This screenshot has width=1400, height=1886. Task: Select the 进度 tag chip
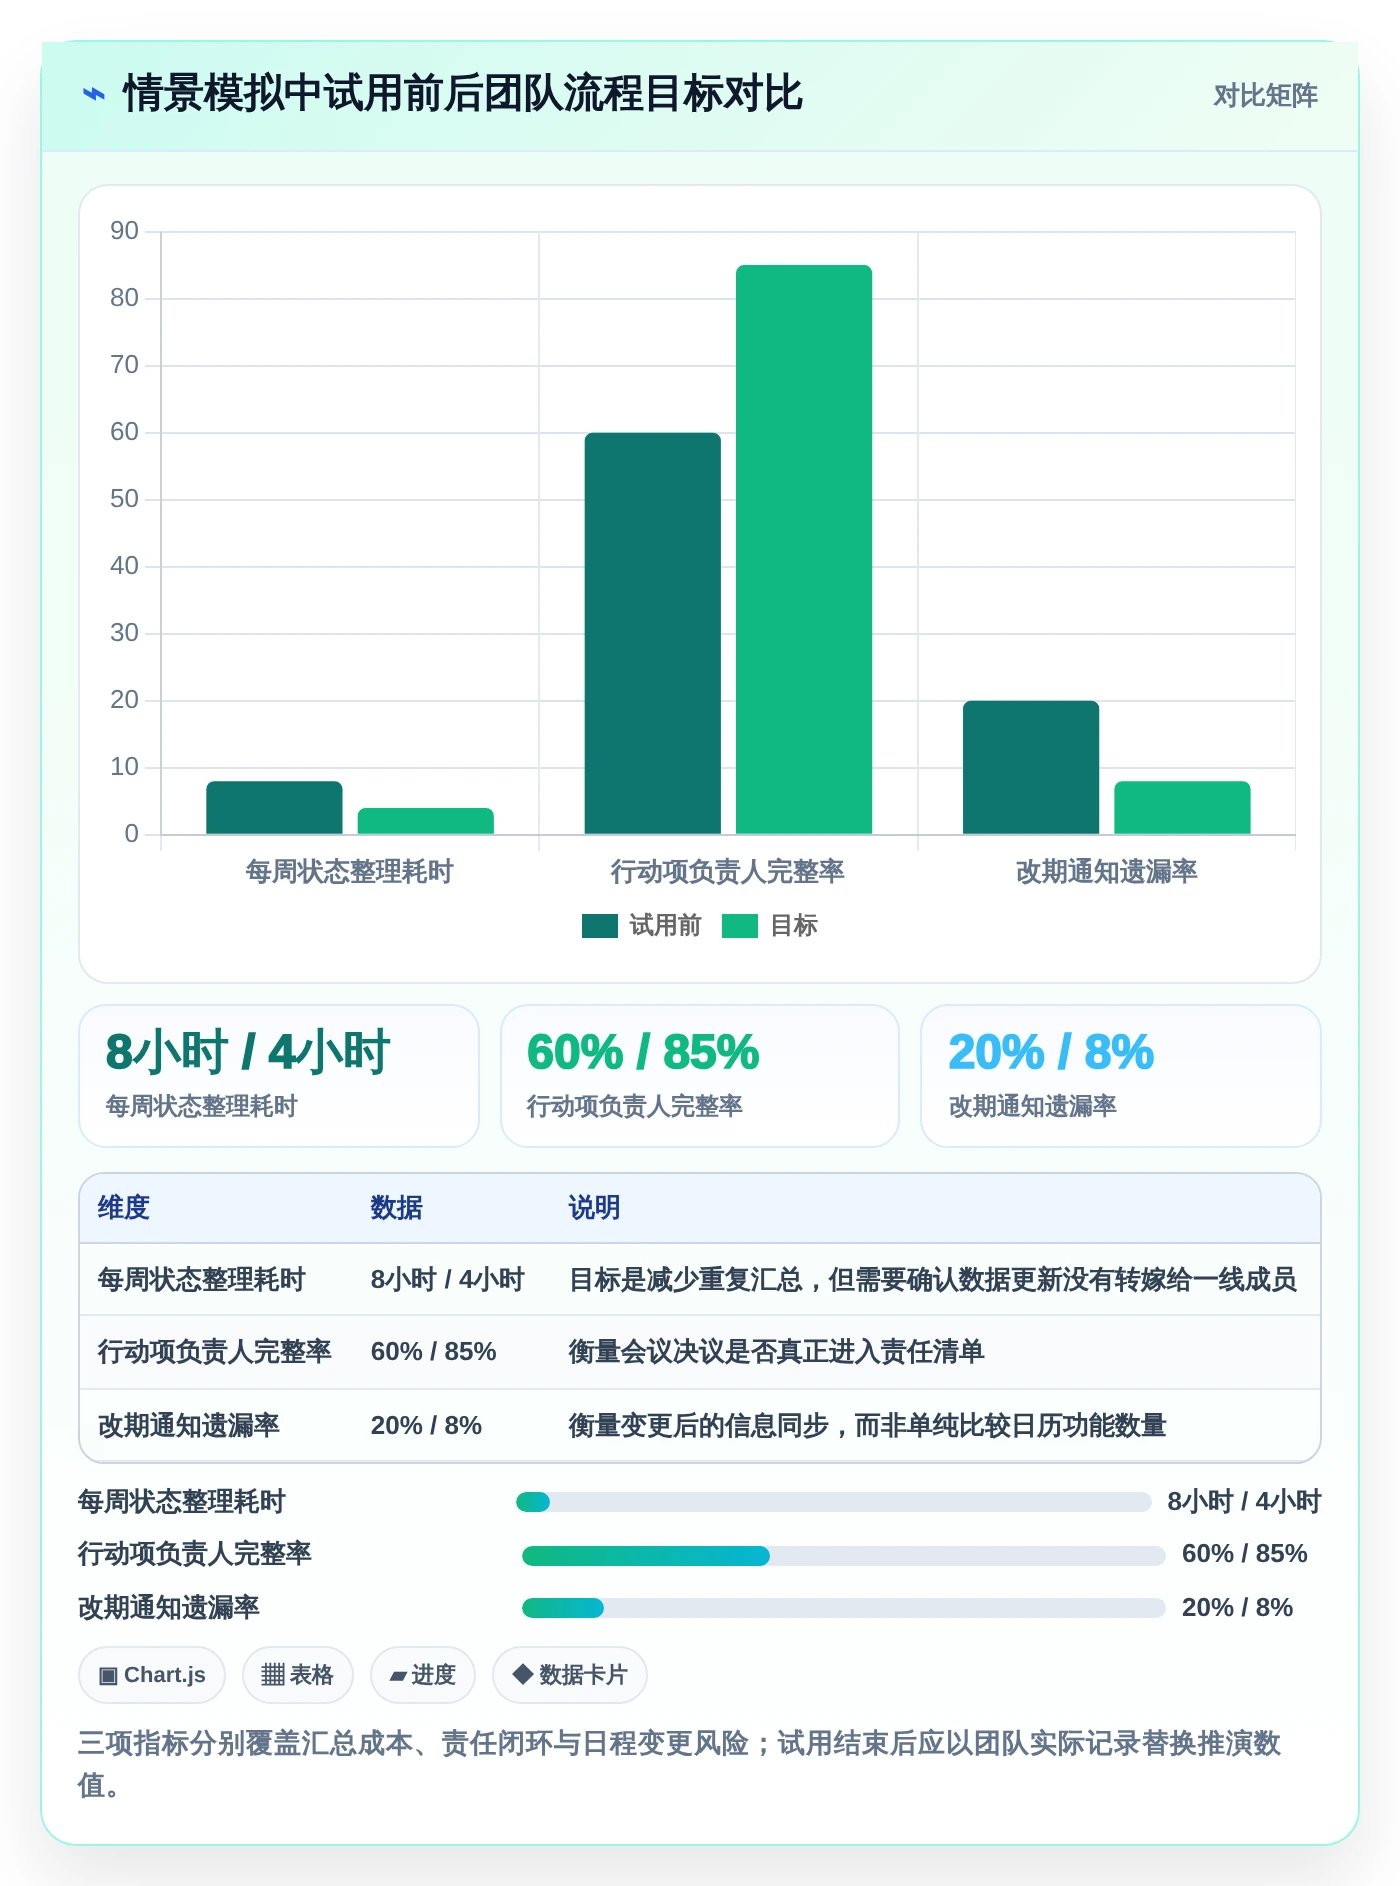pyautogui.click(x=423, y=1675)
